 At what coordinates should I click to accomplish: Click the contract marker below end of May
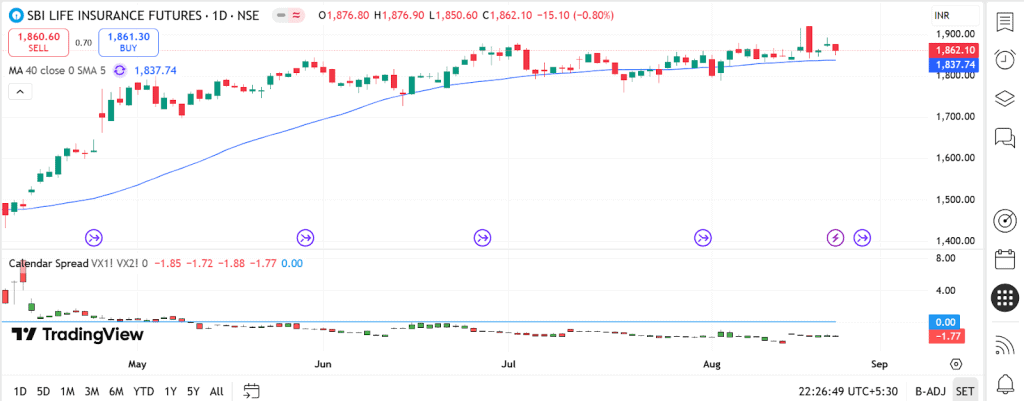pyautogui.click(x=305, y=238)
